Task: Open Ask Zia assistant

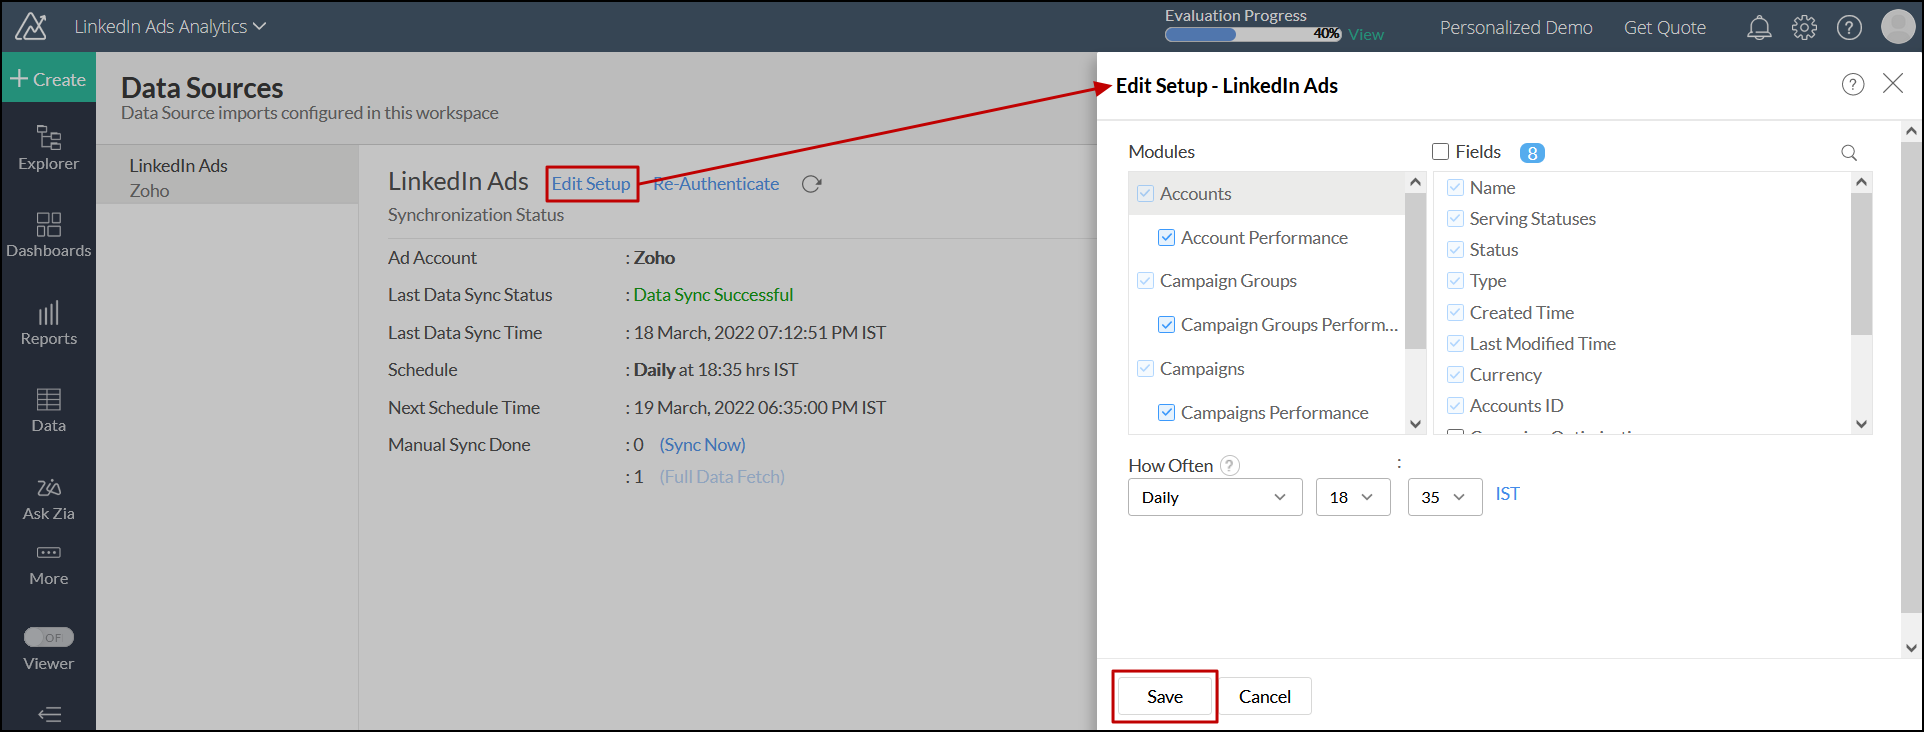Action: [x=48, y=499]
